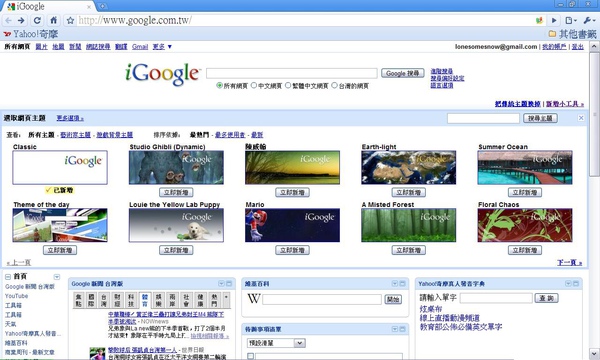Viewport: 600px width, 360px height.
Task: Click the iGoogle logo
Action: tap(163, 74)
